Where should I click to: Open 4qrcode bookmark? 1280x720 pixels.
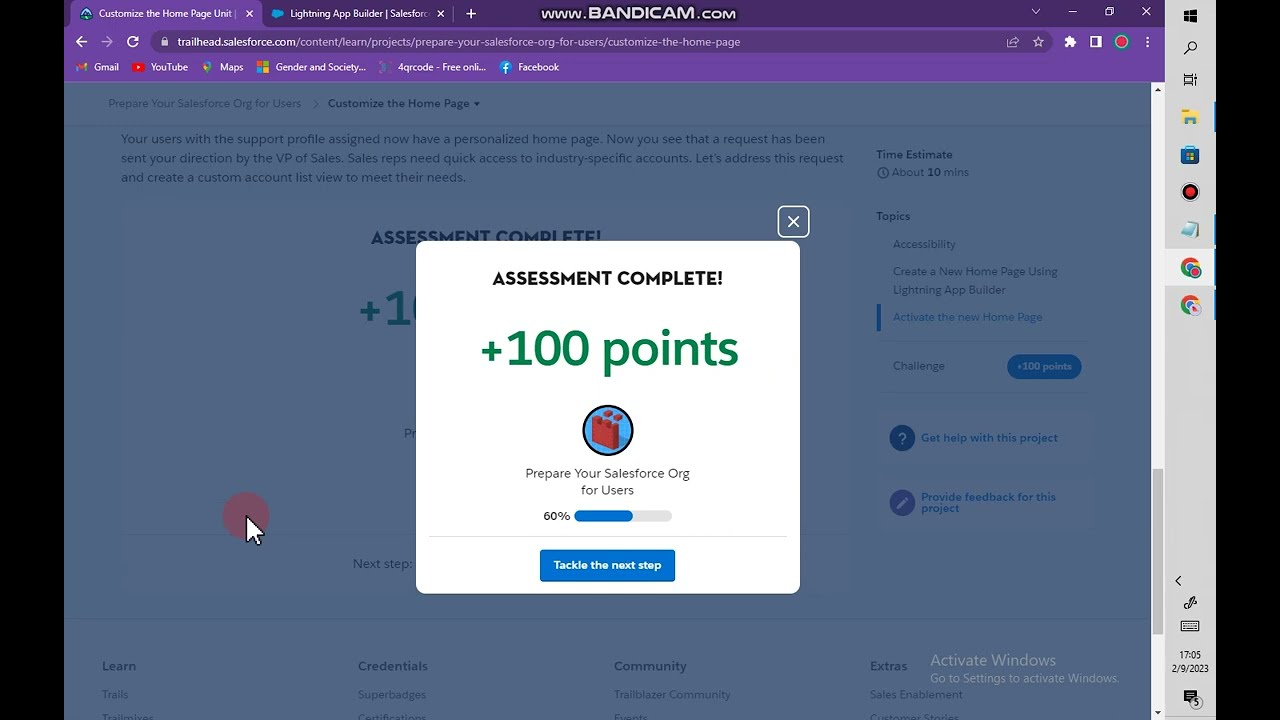tap(432, 67)
